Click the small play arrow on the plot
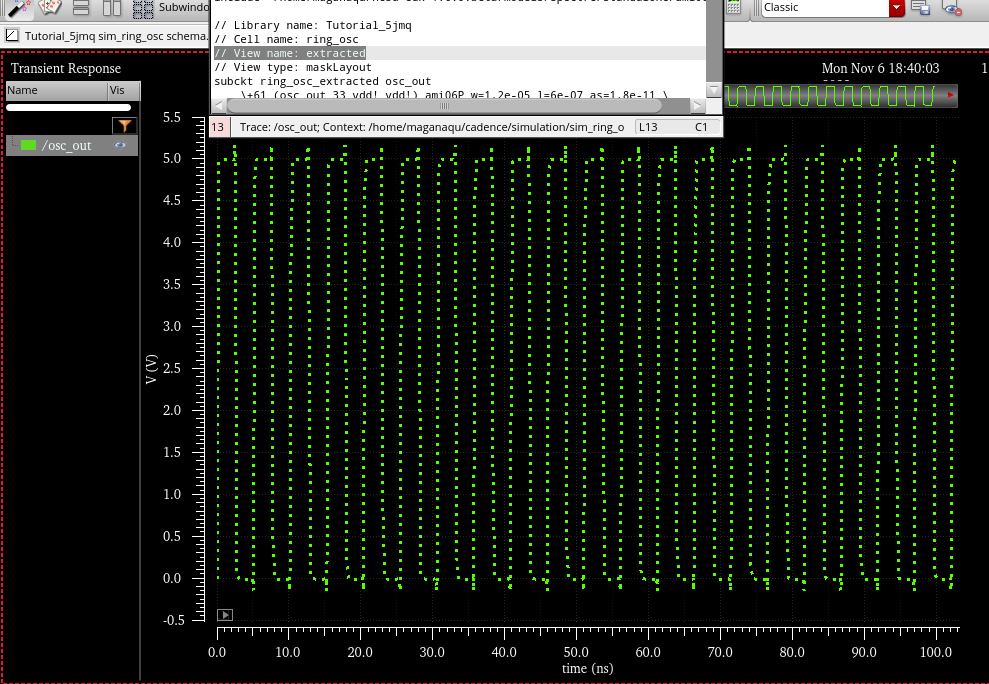989x684 pixels. pos(225,615)
